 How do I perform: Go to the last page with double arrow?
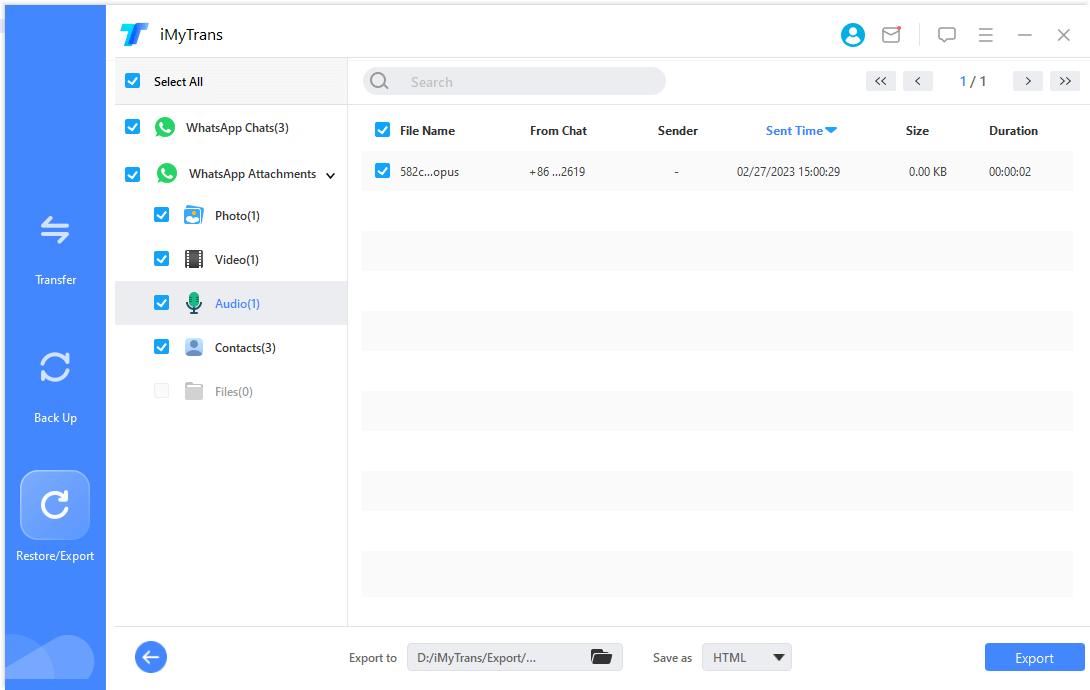click(x=1065, y=81)
